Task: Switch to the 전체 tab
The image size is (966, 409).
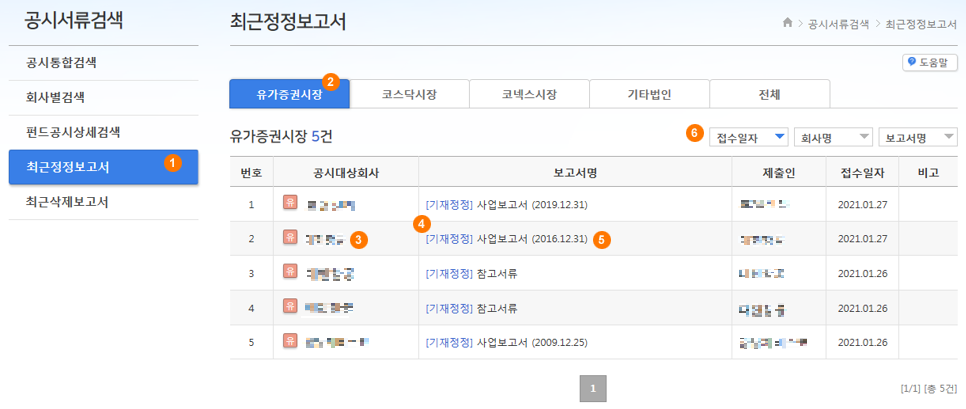Action: (769, 94)
